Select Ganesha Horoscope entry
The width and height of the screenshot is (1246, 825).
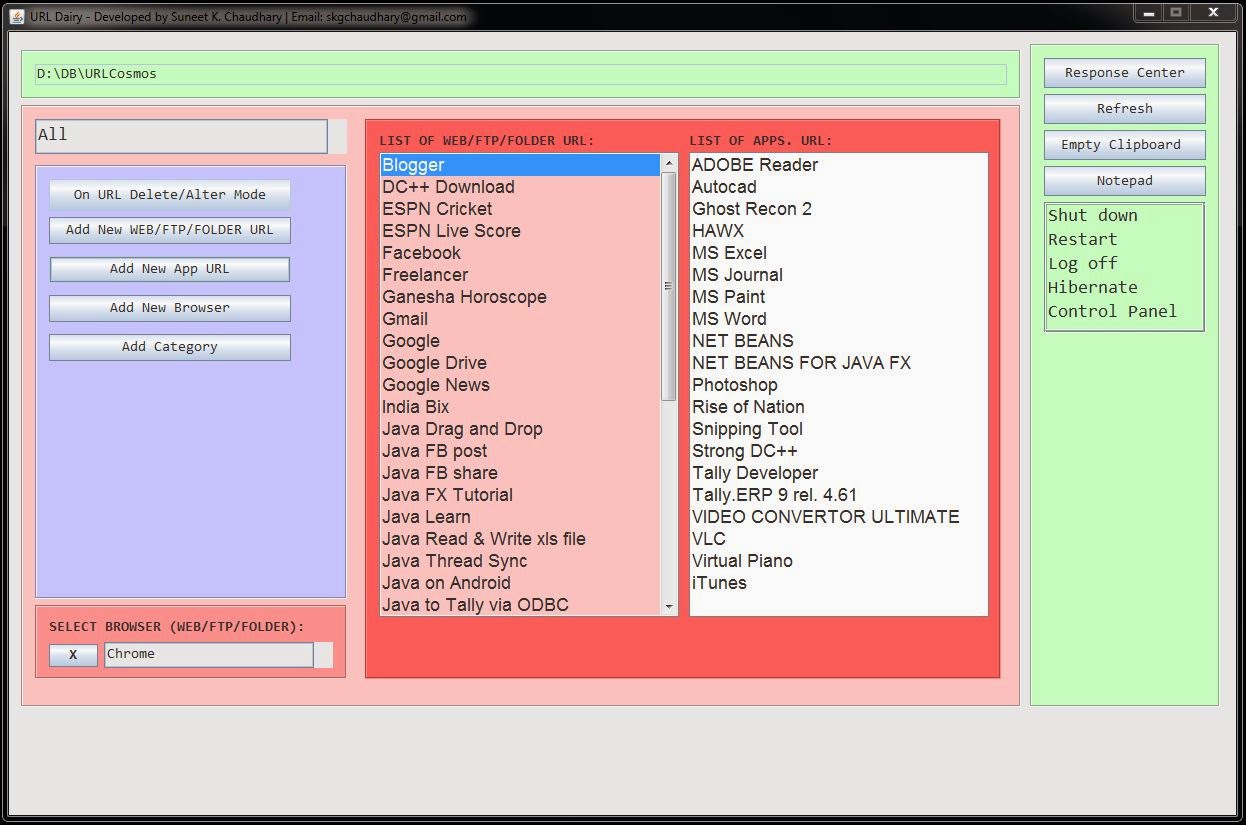pyautogui.click(x=520, y=297)
